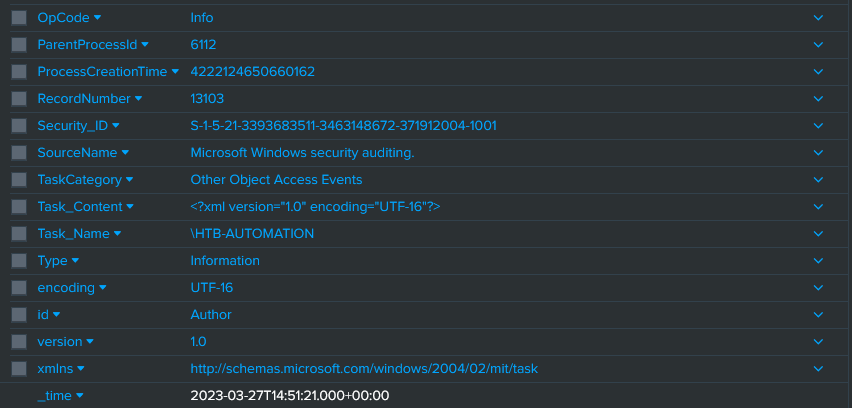
Task: Open the RecordNumber field dropdown arrow
Action: [138, 99]
